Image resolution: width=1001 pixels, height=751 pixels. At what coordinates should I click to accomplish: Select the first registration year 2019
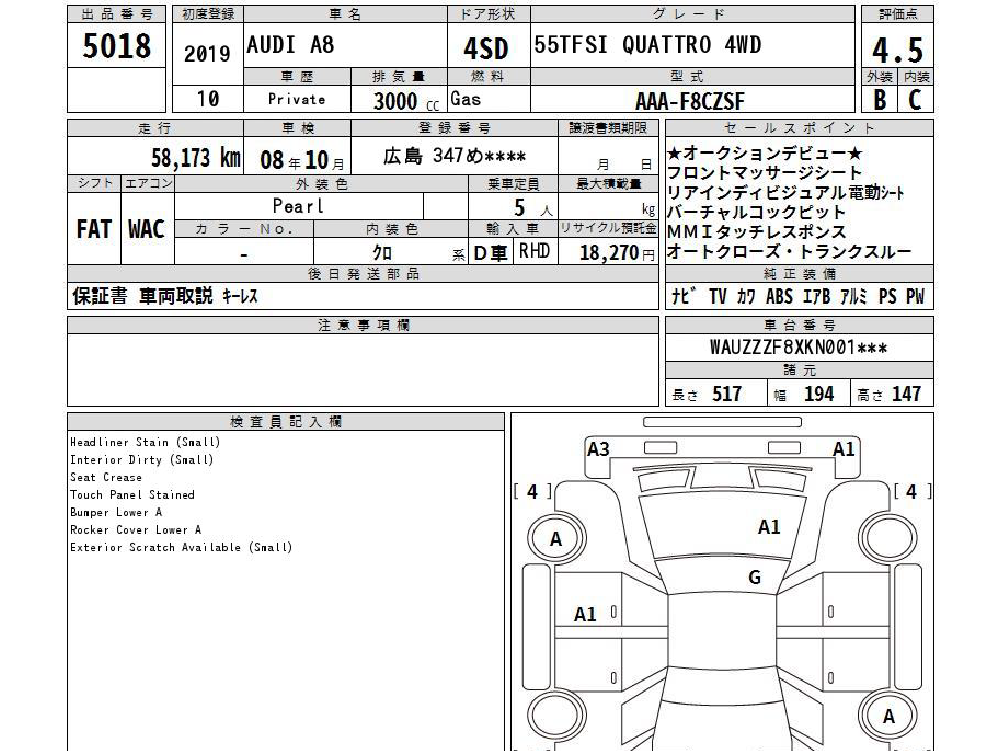207,54
